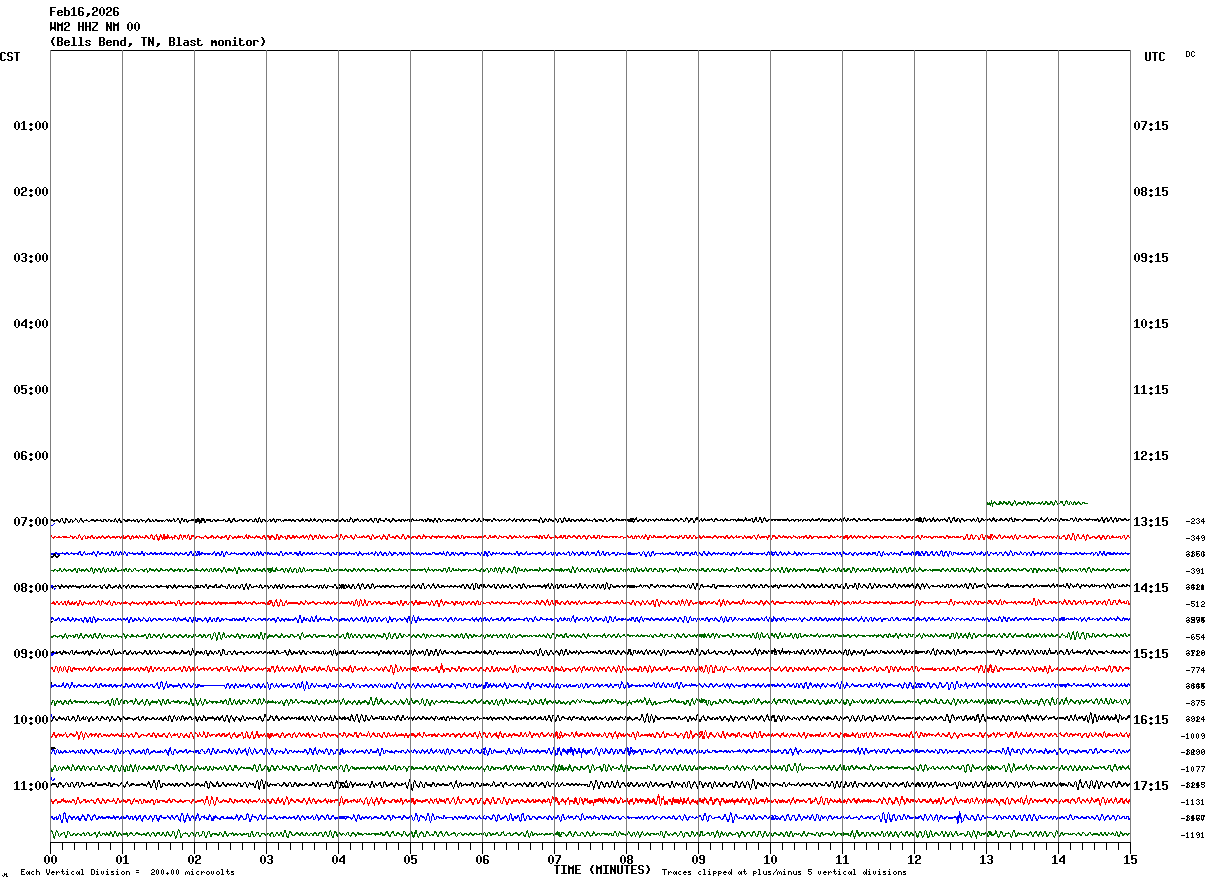Pick minute 04 tick label on bottom axis

point(338,860)
